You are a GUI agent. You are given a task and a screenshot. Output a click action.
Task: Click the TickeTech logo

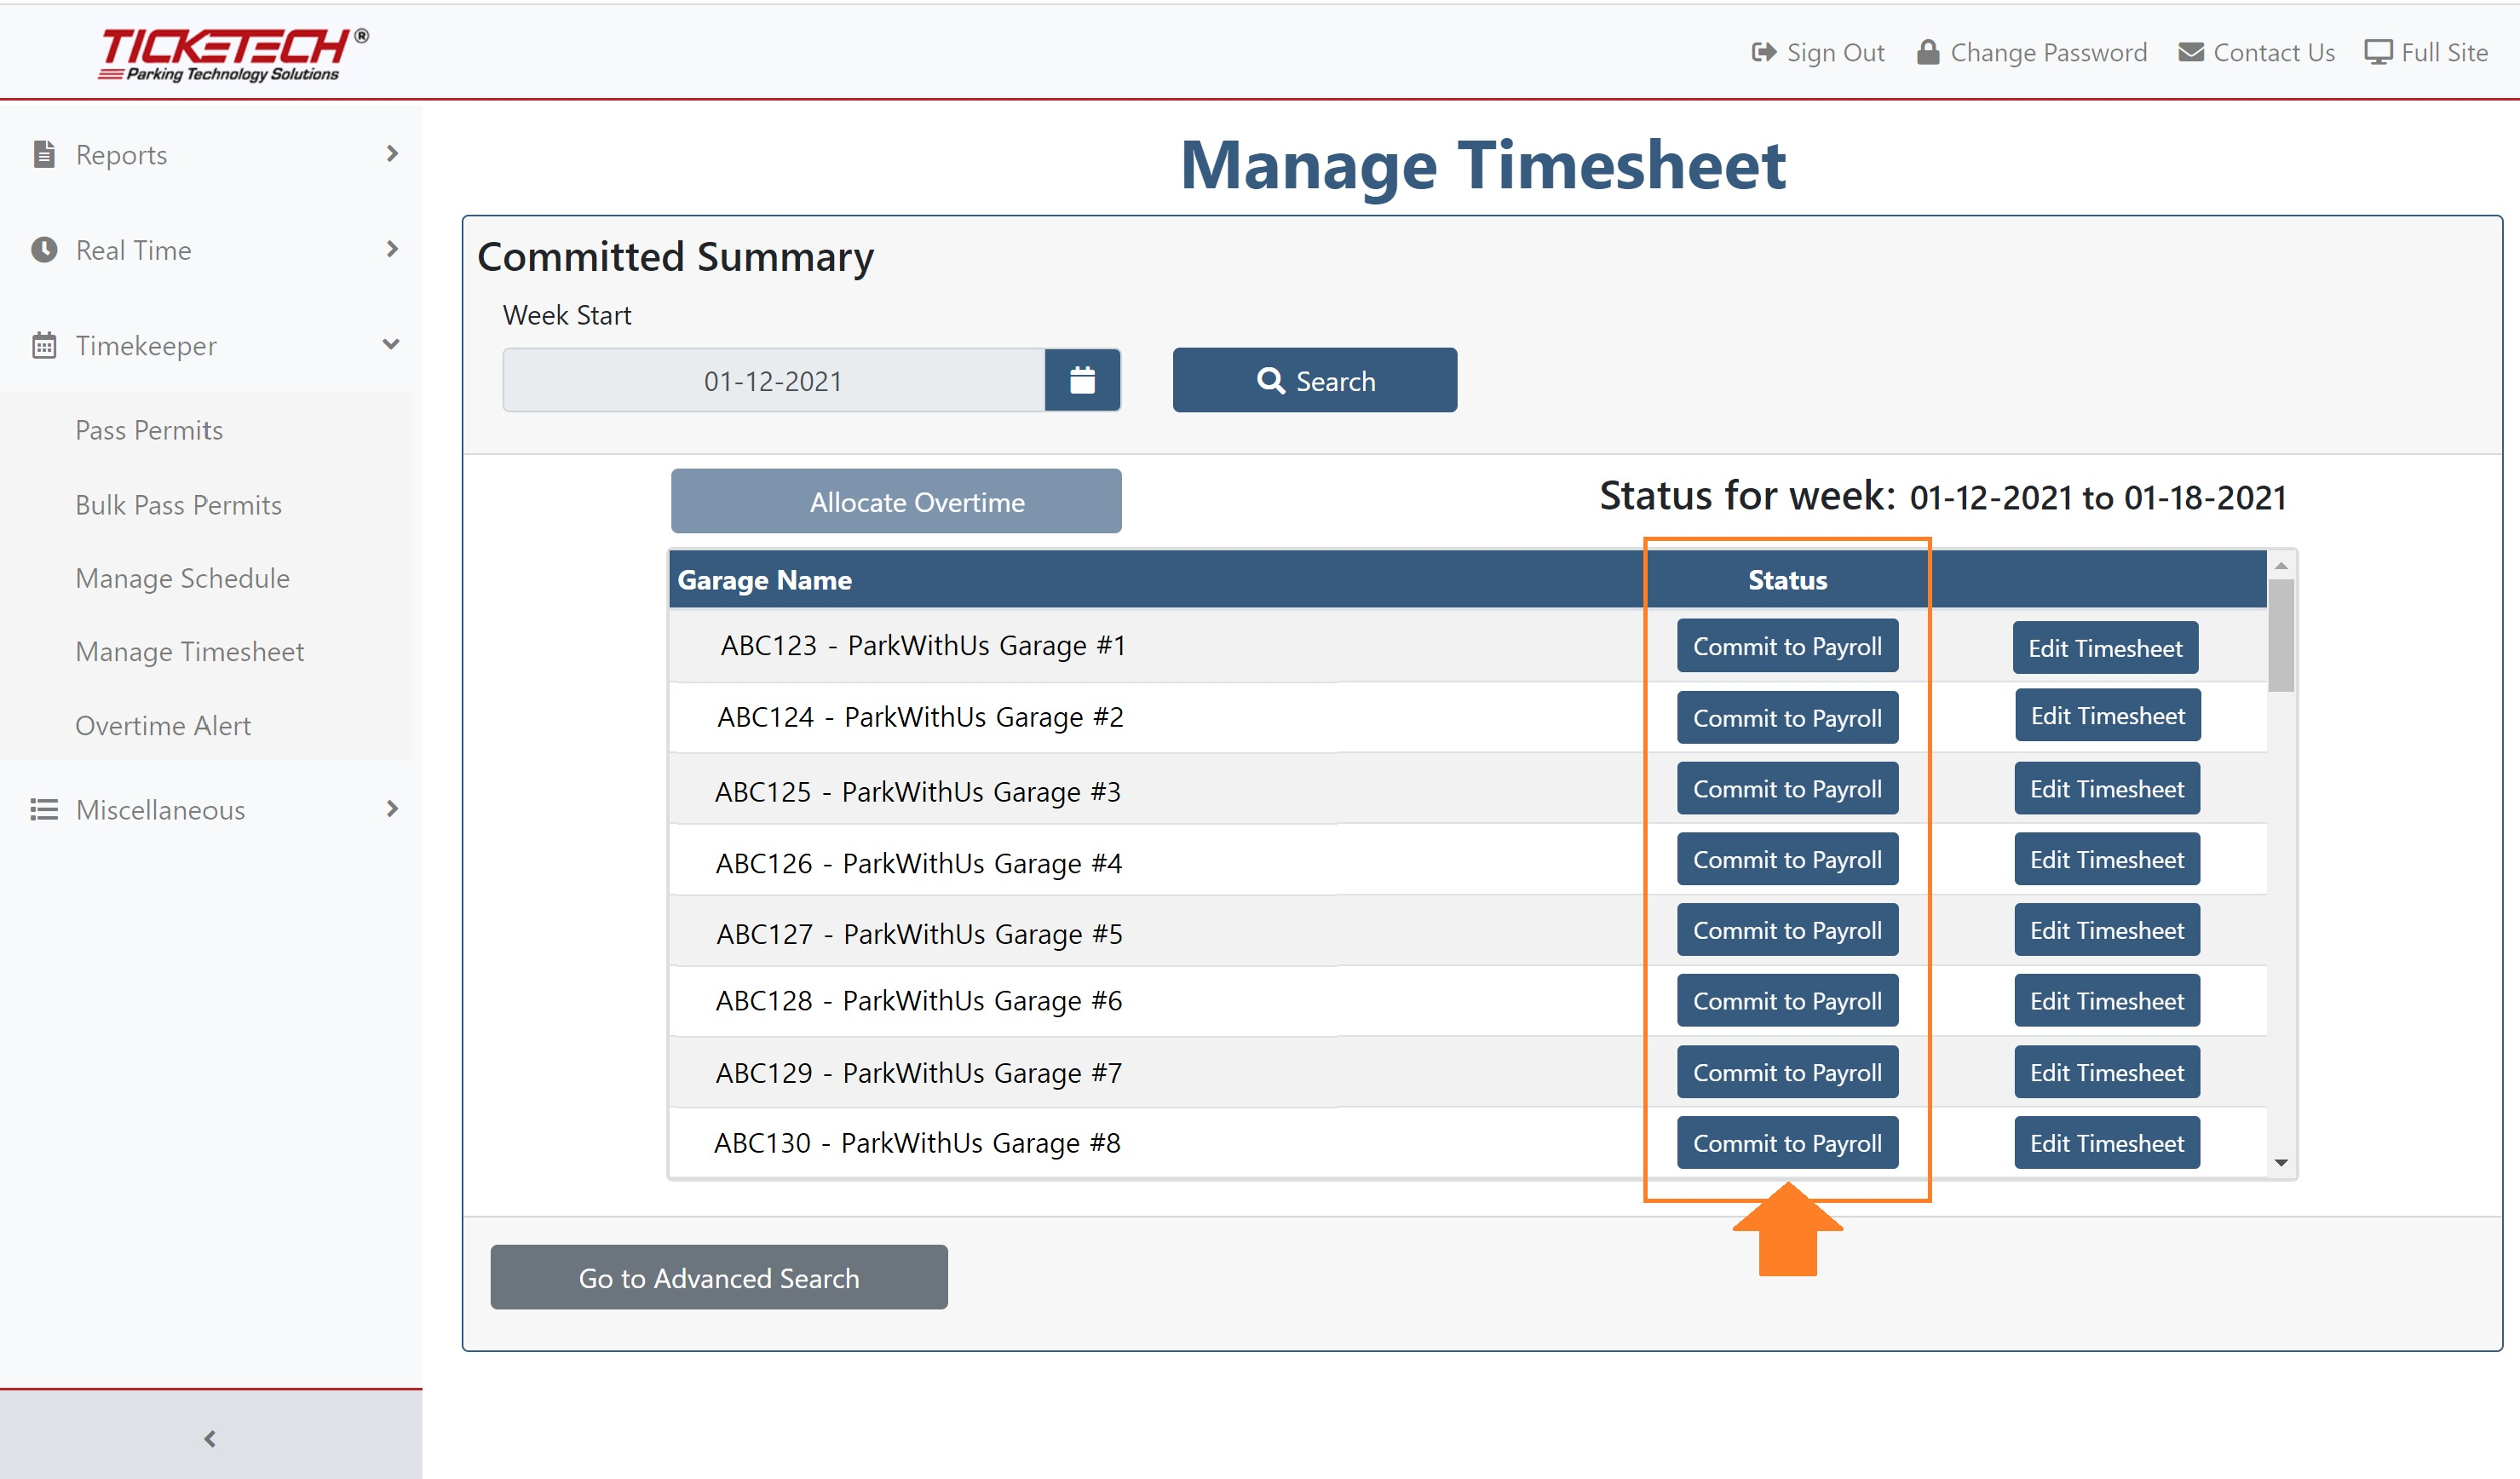tap(233, 54)
